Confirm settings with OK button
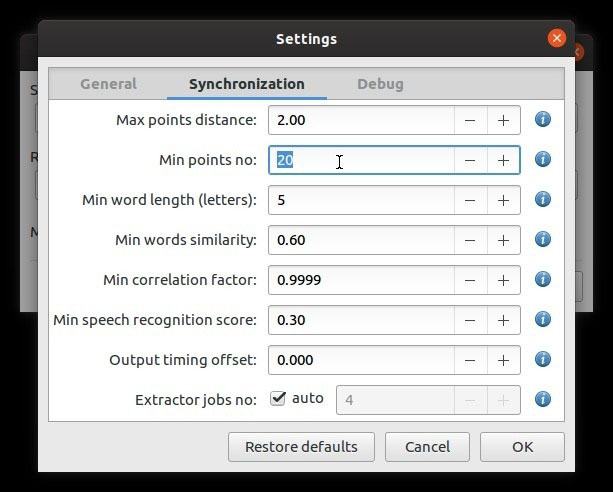Screen dimensions: 613x492 point(522,447)
